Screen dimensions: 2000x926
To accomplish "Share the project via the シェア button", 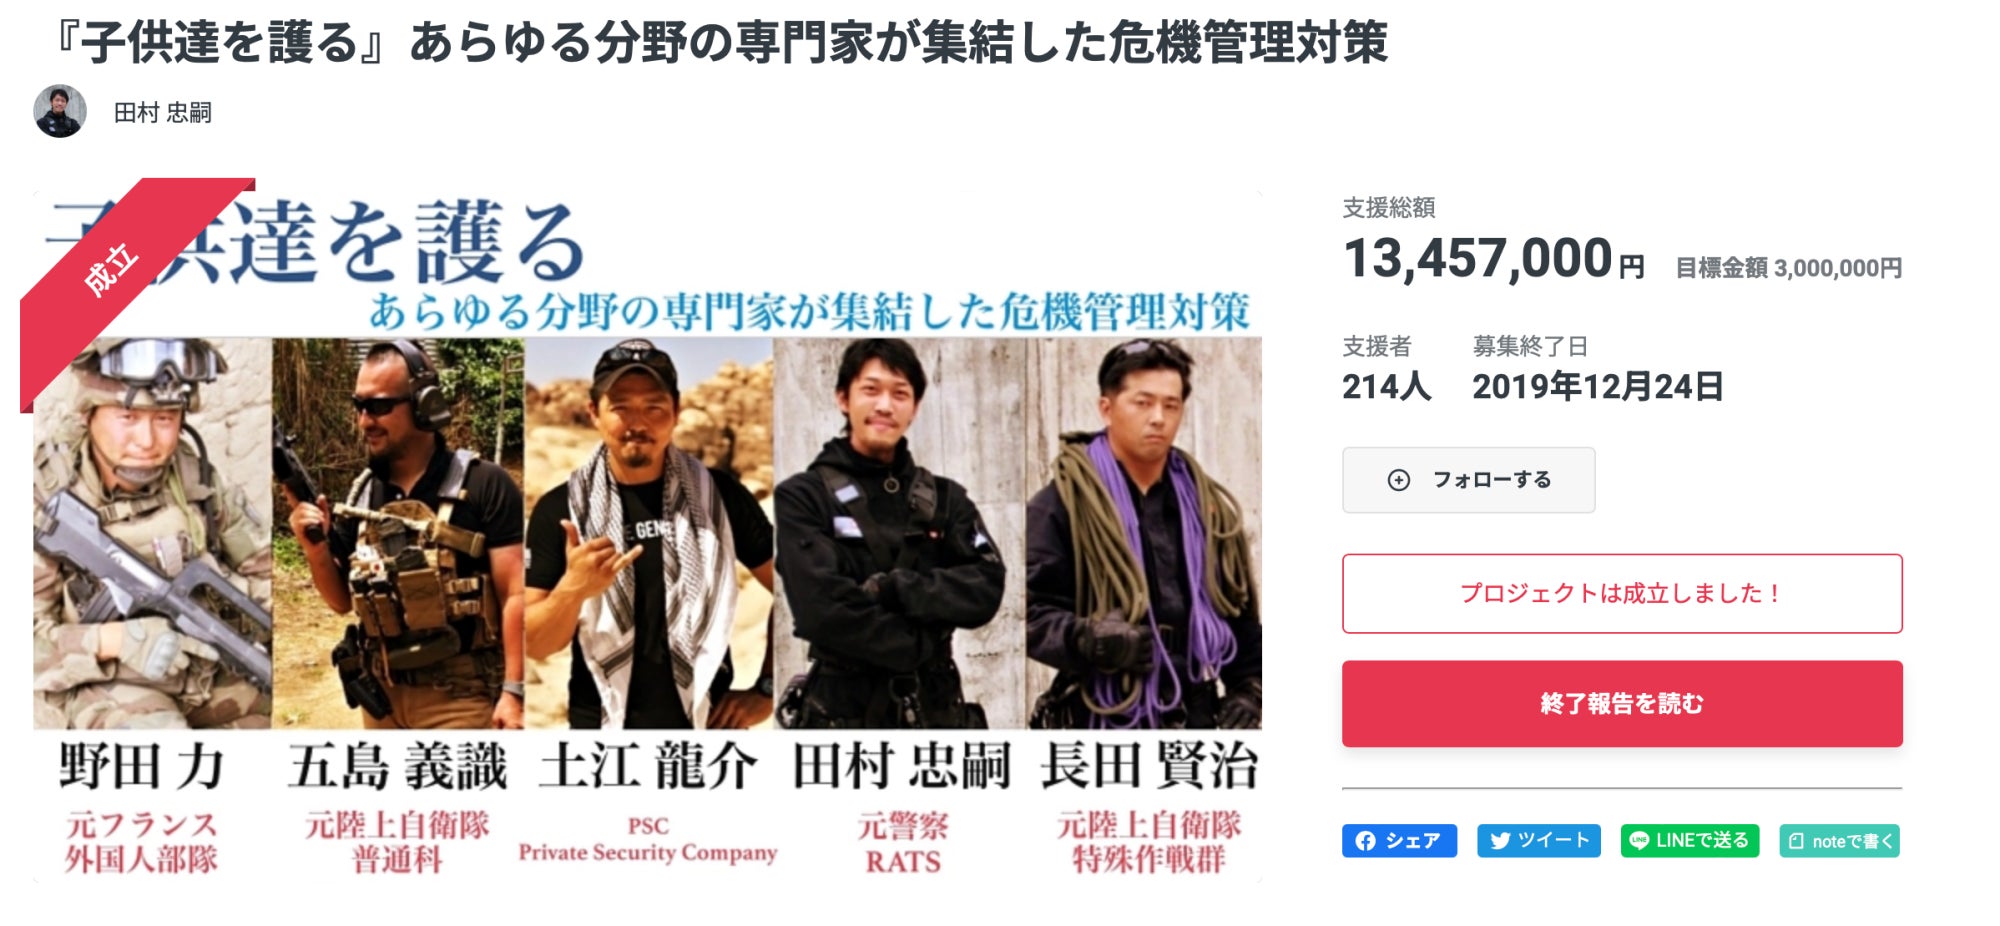I will [x=1399, y=841].
